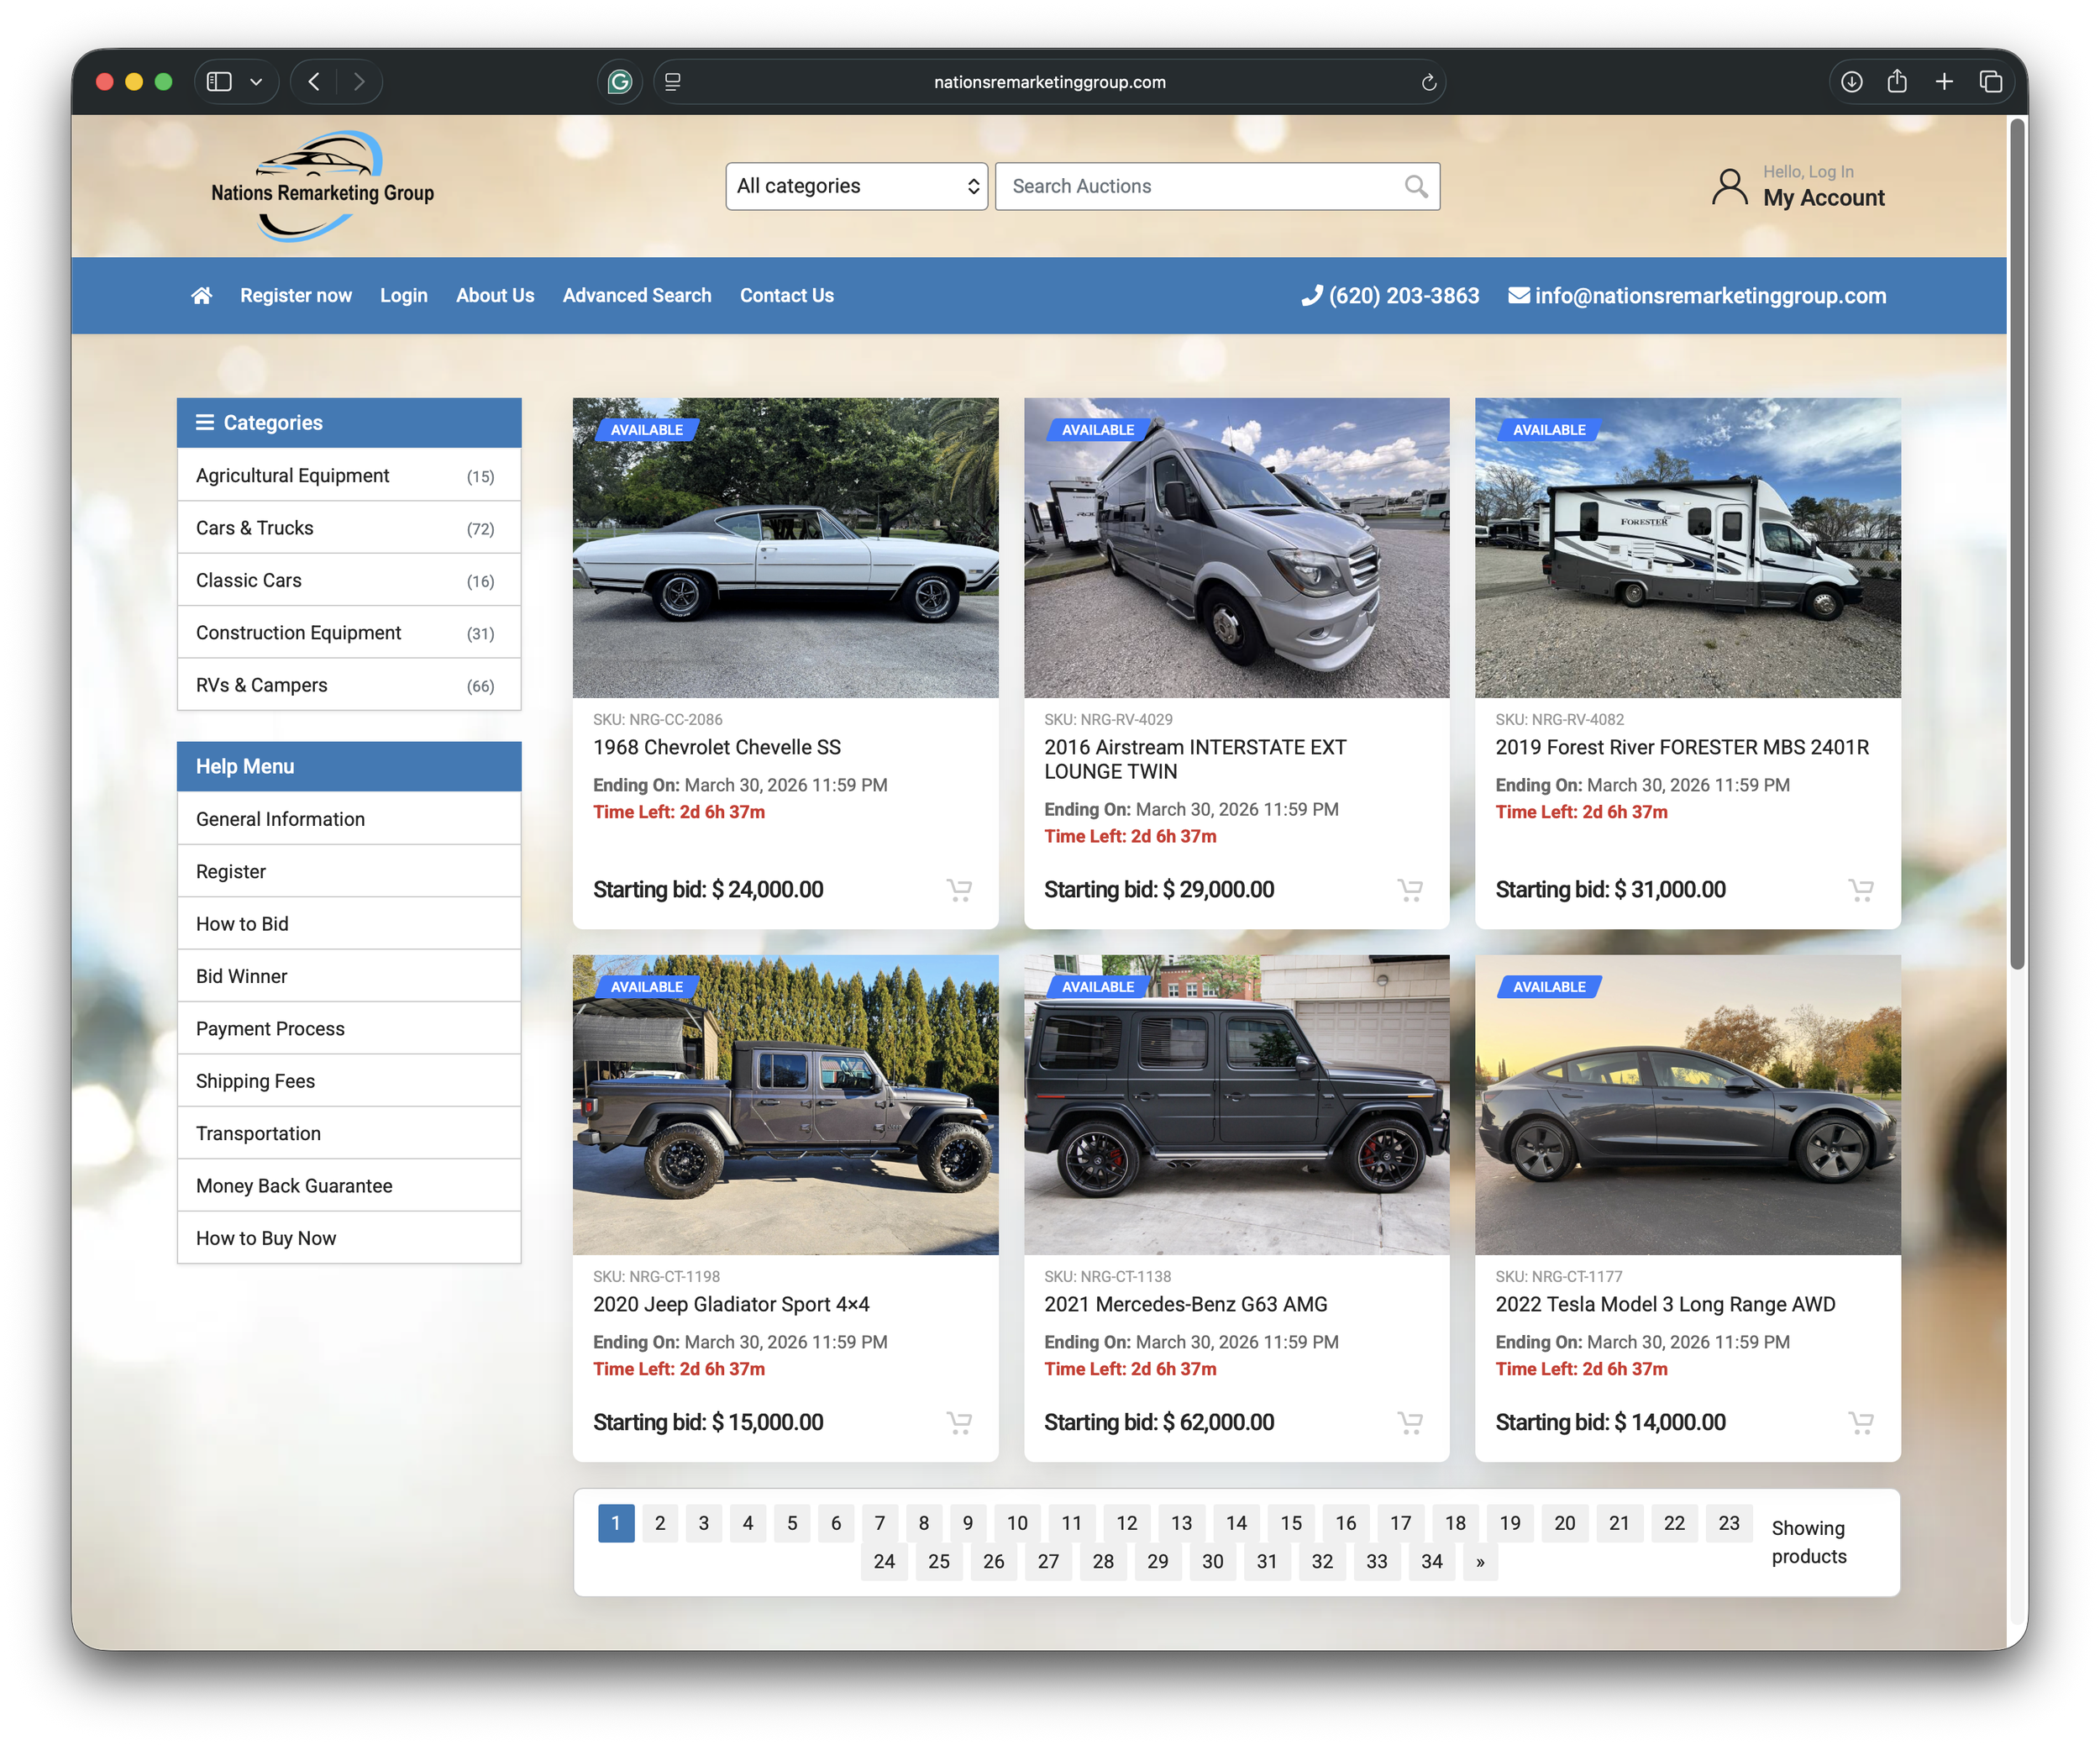Open the page reader/settings icon in address bar
The height and width of the screenshot is (1745, 2100).
click(x=673, y=82)
